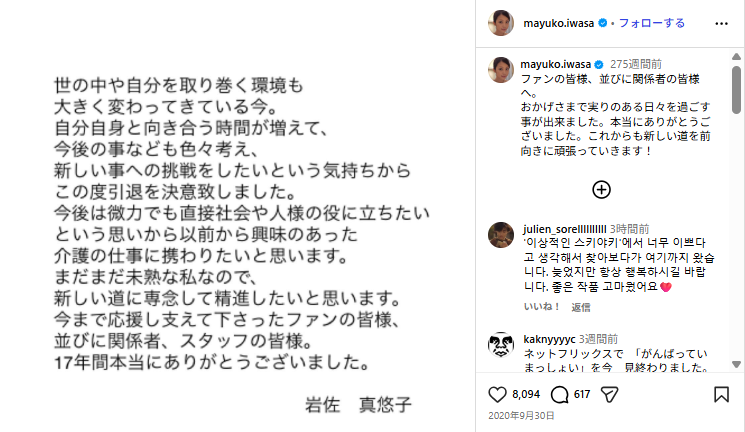Image resolution: width=745 pixels, height=432 pixels.
Task: Click the paper plane share icon
Action: tap(612, 394)
